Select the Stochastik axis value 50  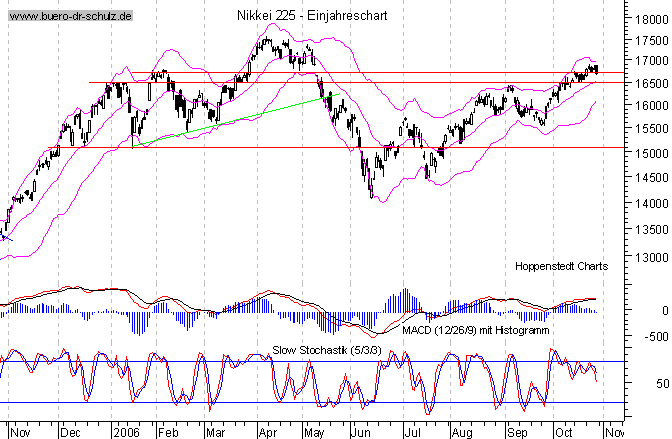[662, 383]
